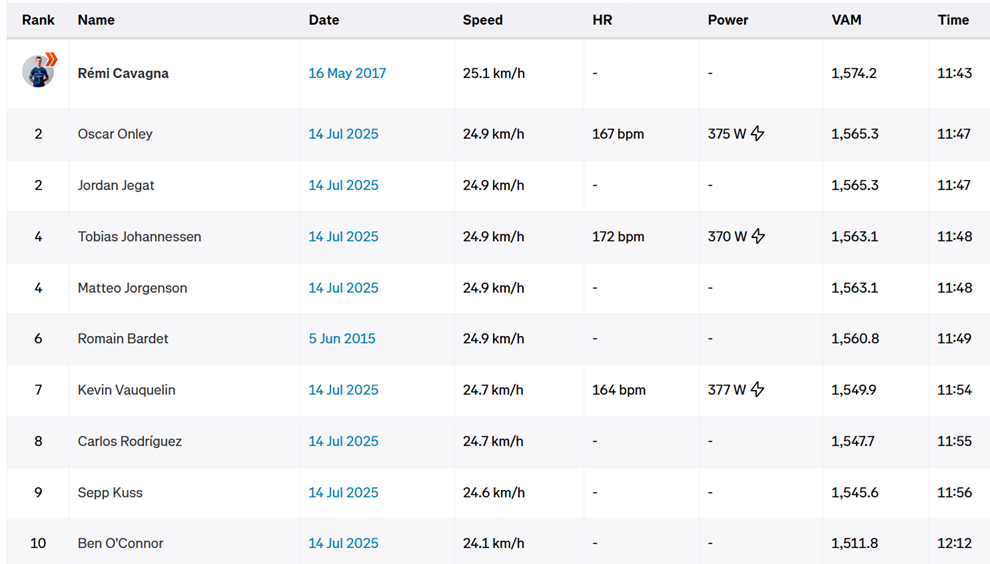Click the Name column header

pyautogui.click(x=96, y=20)
